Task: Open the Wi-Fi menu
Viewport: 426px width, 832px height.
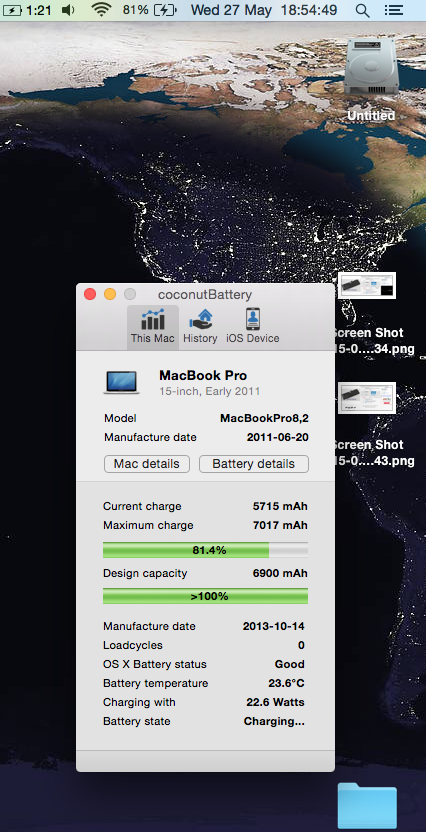Action: (x=101, y=10)
